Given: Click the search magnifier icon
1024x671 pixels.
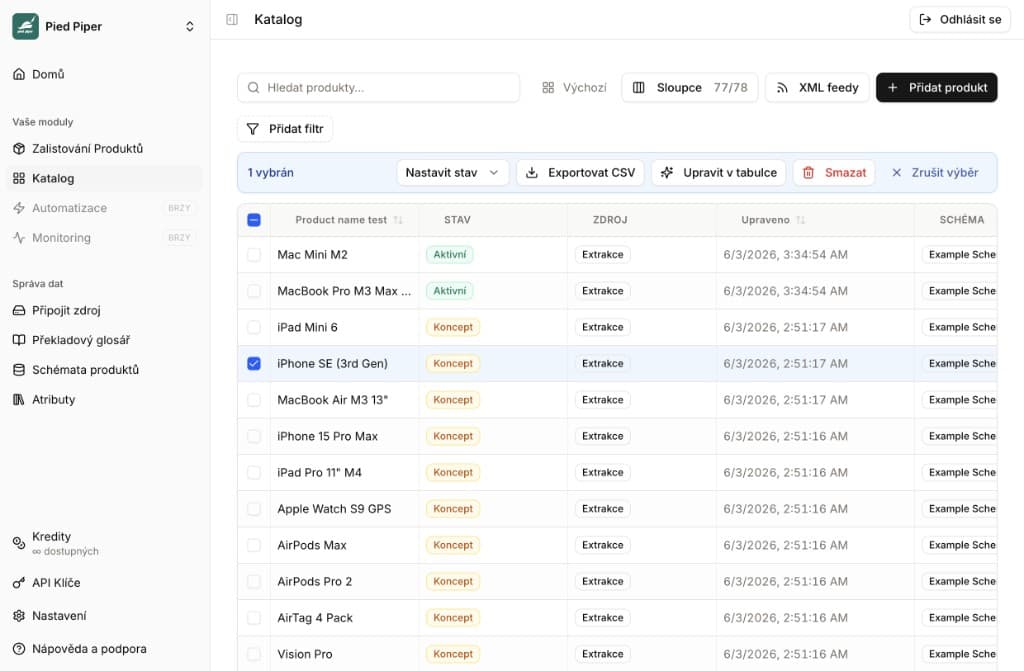Looking at the screenshot, I should click(253, 88).
